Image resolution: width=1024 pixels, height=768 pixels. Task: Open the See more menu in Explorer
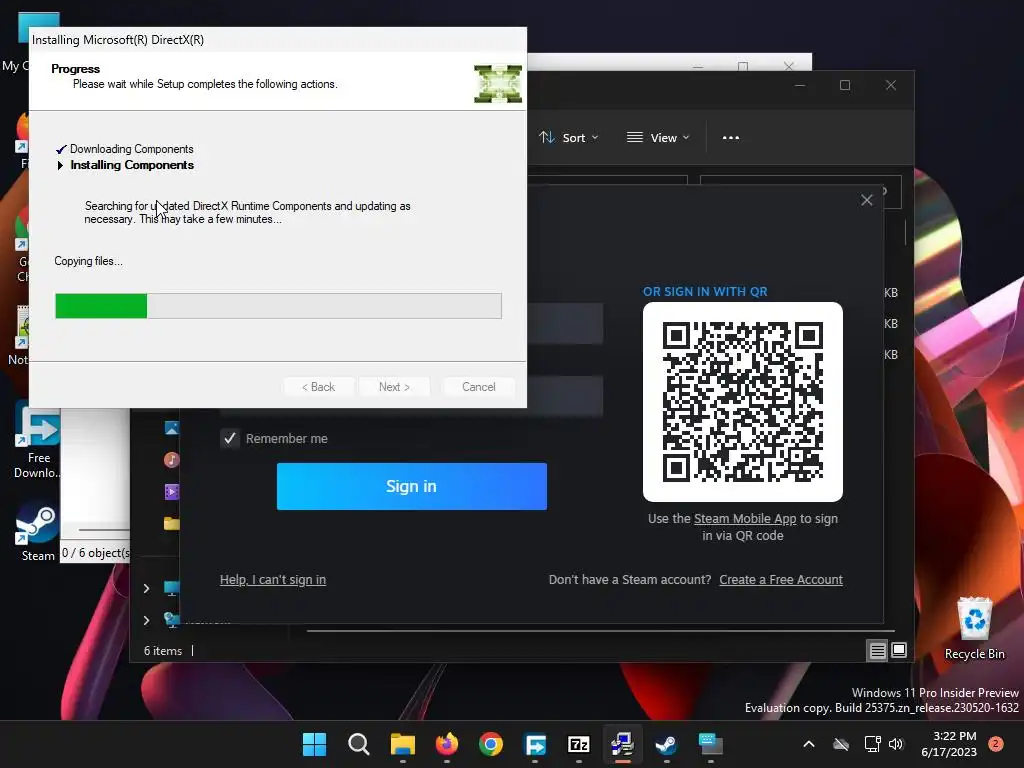coord(731,138)
